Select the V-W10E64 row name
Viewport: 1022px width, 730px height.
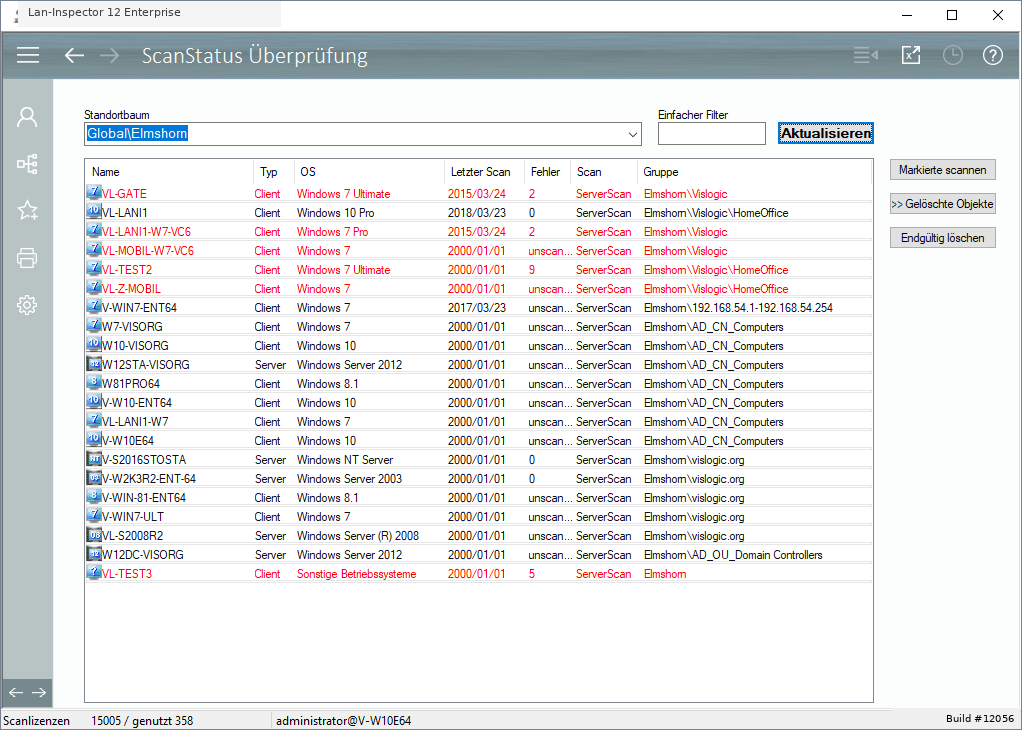[x=128, y=441]
